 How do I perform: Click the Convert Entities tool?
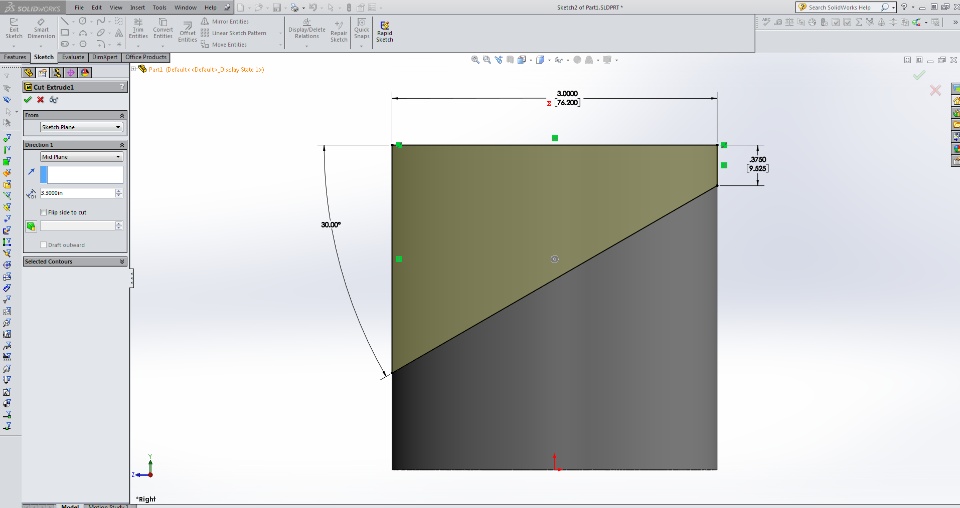(163, 29)
